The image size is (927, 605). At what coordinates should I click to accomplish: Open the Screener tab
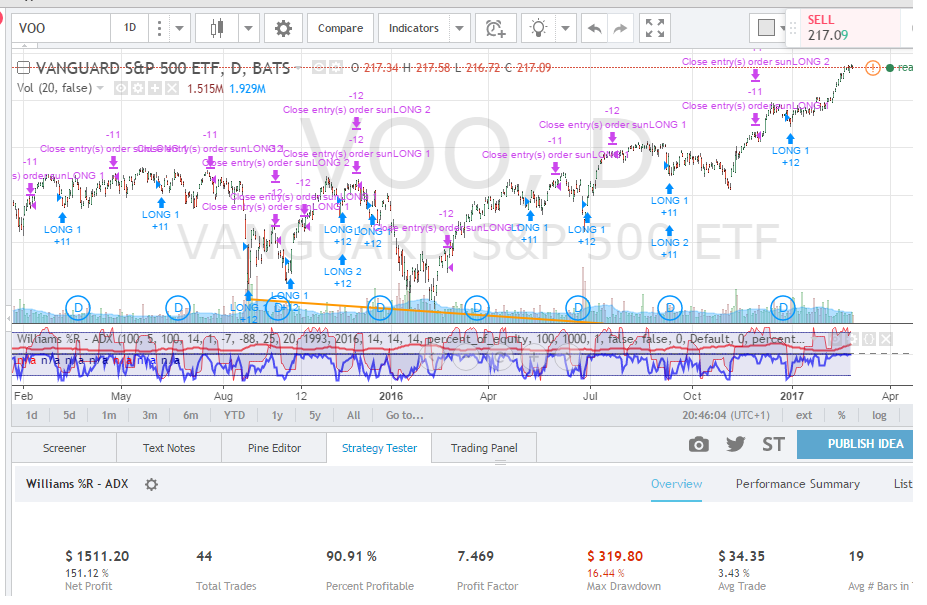[x=64, y=448]
